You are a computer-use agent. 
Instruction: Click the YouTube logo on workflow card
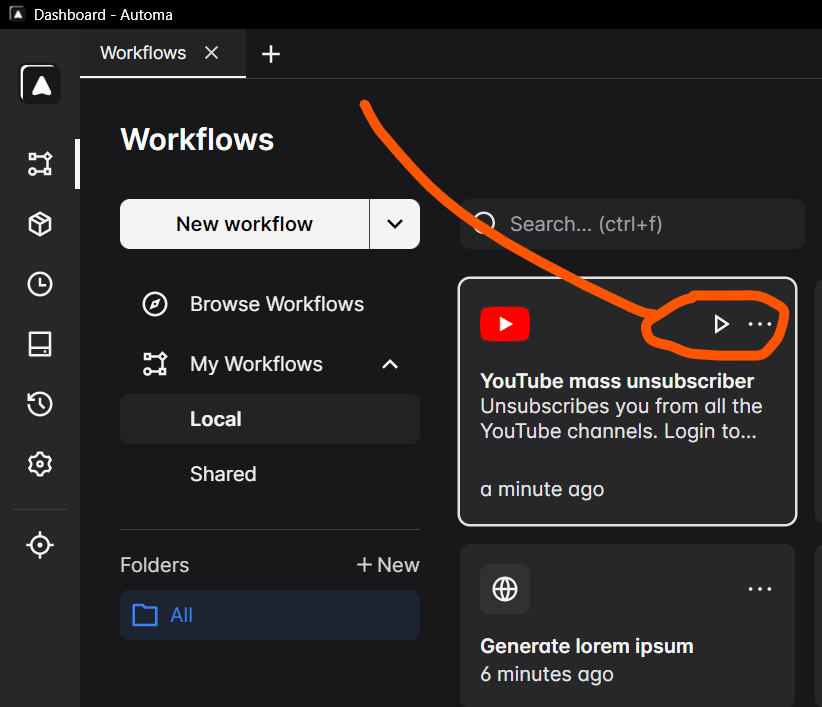click(x=505, y=324)
